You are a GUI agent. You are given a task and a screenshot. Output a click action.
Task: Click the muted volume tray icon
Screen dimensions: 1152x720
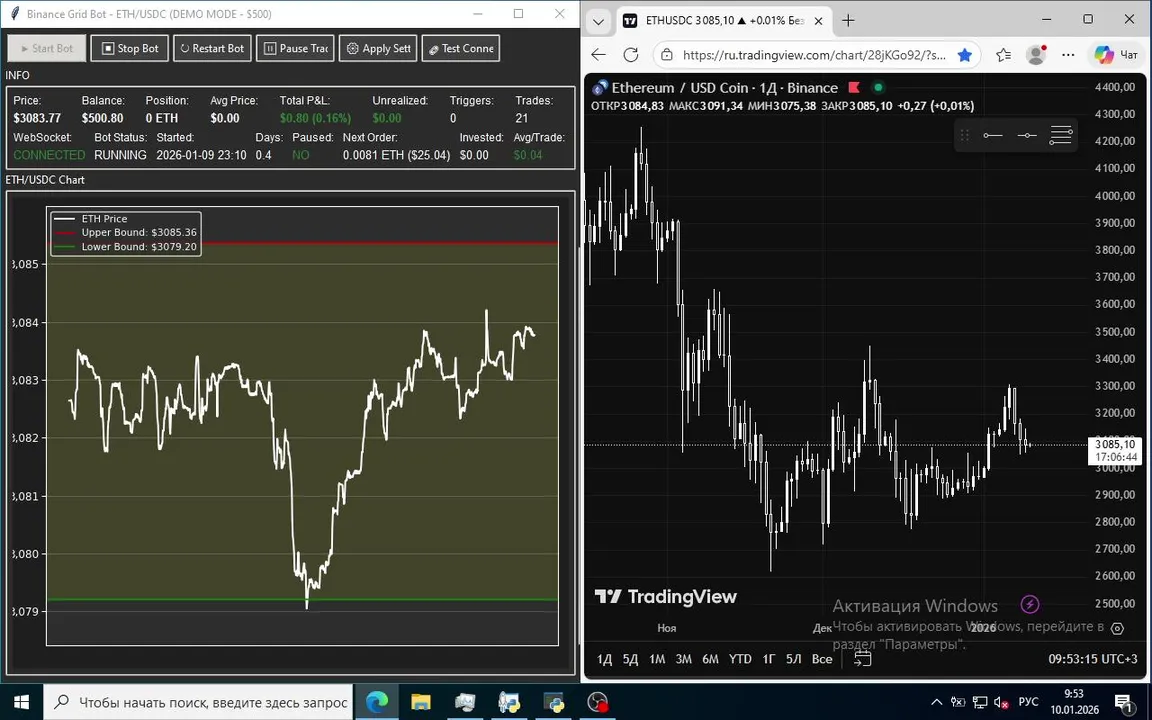click(1001, 702)
